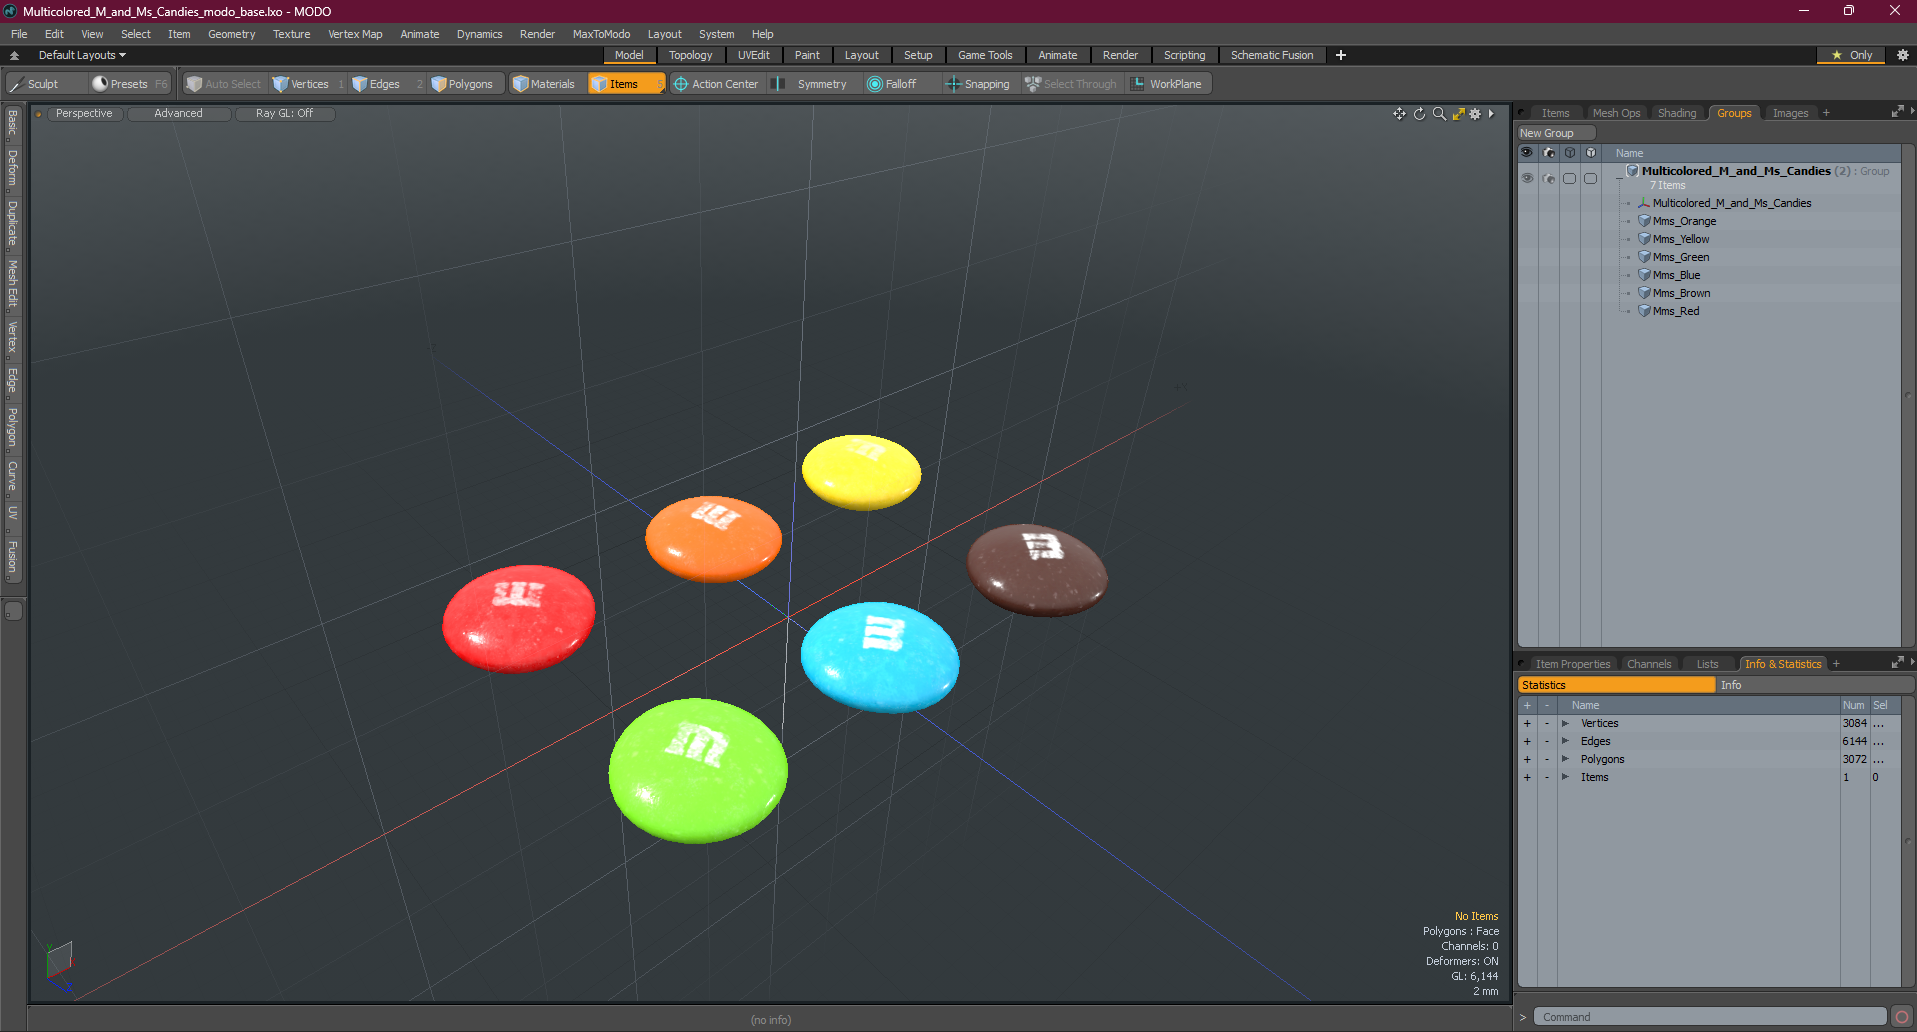Toggle Snapping on or off
This screenshot has height=1032, width=1917.
click(978, 84)
